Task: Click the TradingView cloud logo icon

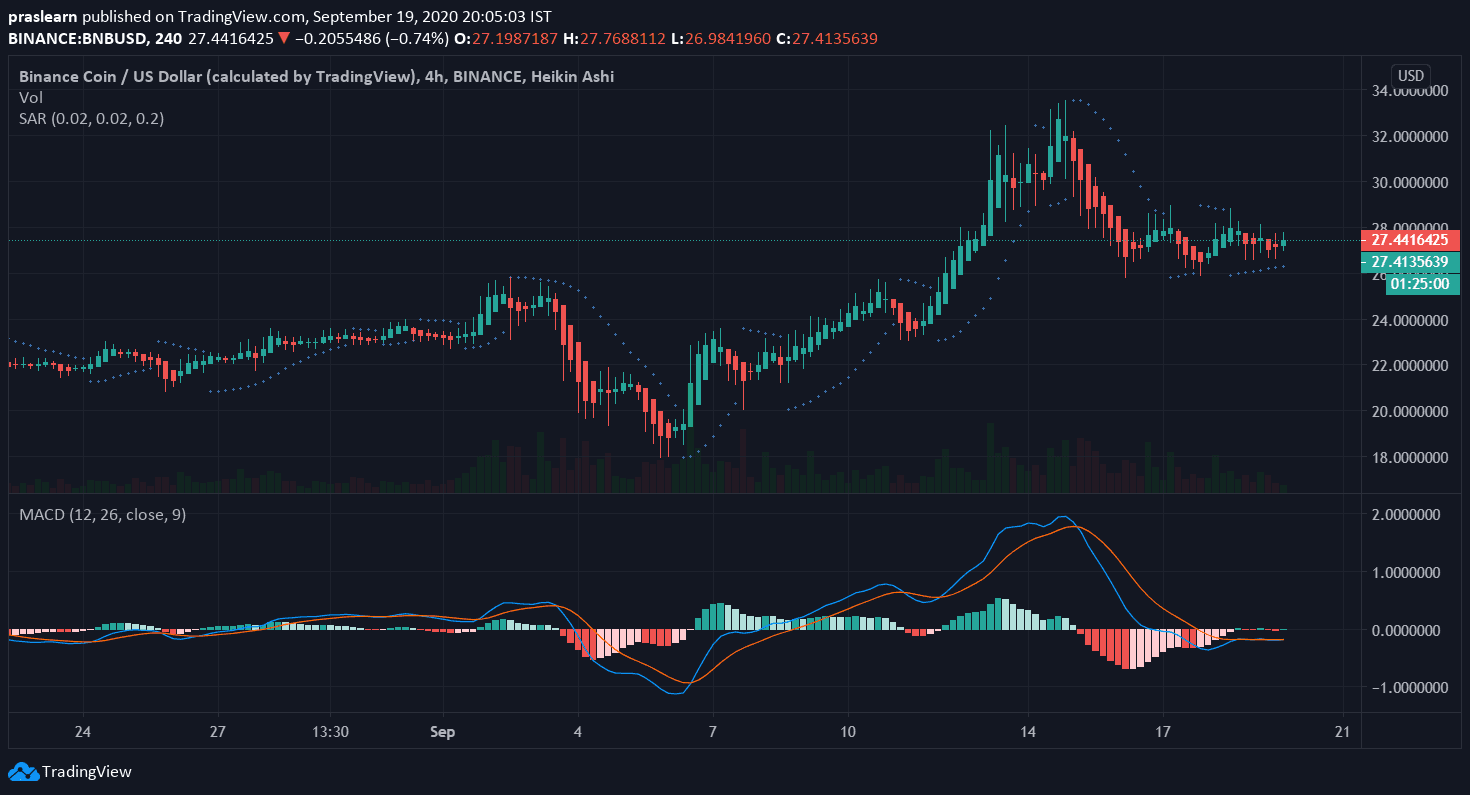Action: point(22,772)
